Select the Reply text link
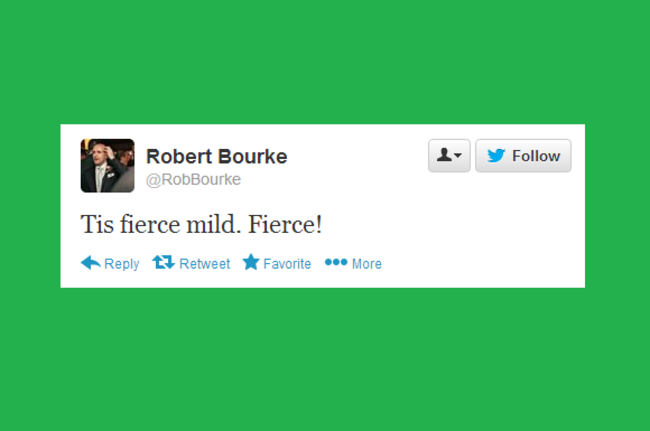Screen dimensions: 650x431 [121, 264]
